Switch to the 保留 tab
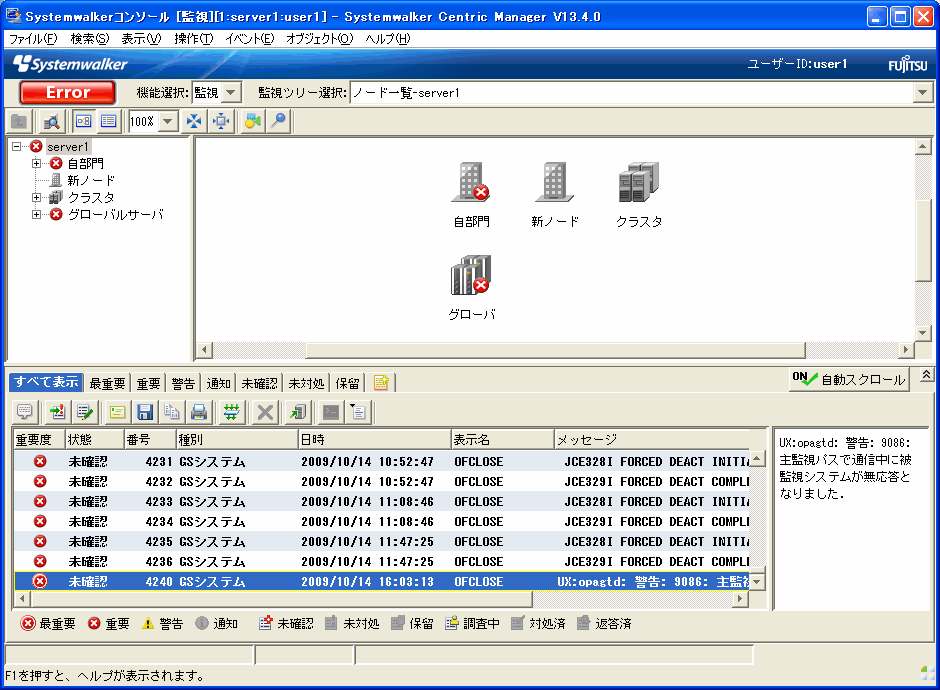The height and width of the screenshot is (690, 940). (x=347, y=383)
